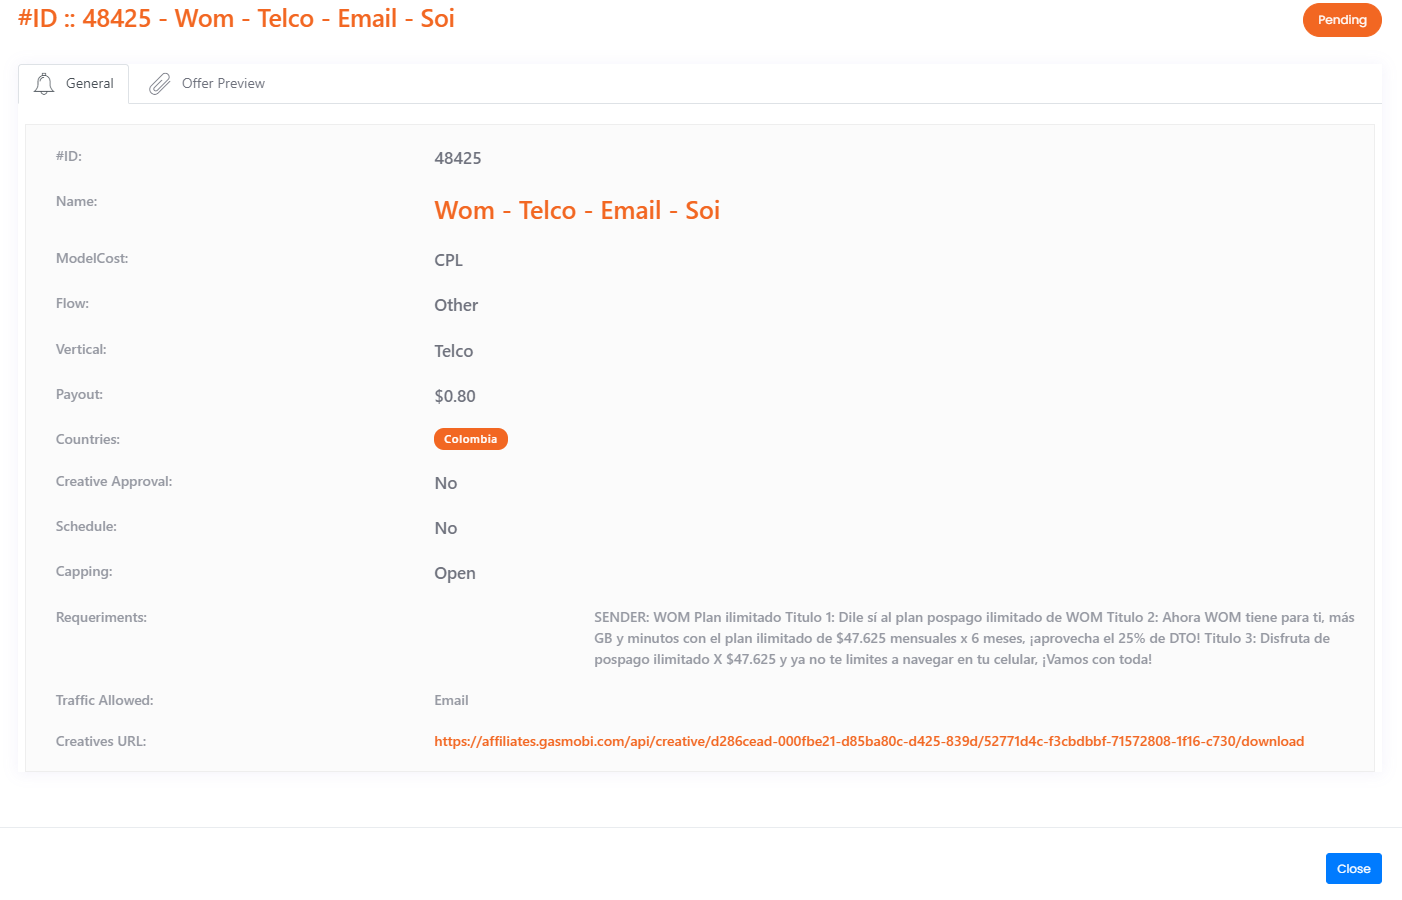Viewport: 1402px width, 900px height.
Task: Click the Flow value Other
Action: 456,305
